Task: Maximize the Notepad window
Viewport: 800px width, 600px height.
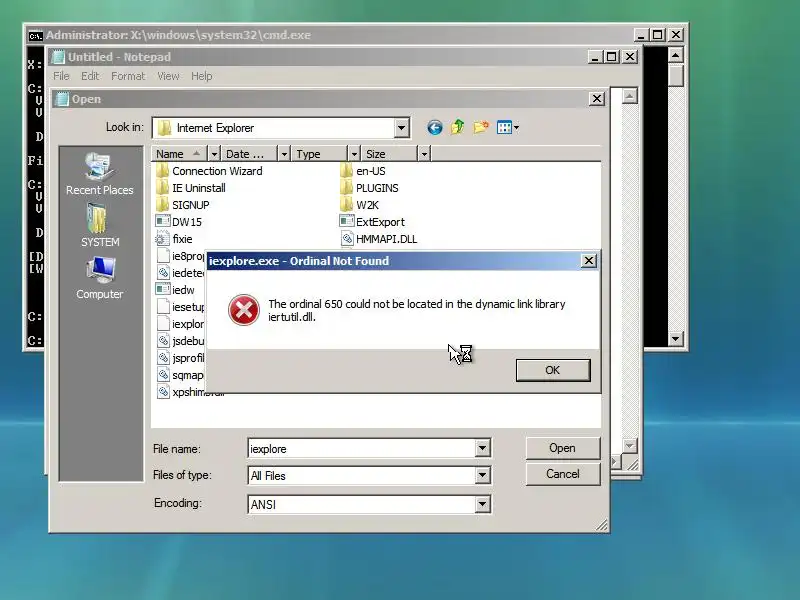Action: (x=612, y=57)
